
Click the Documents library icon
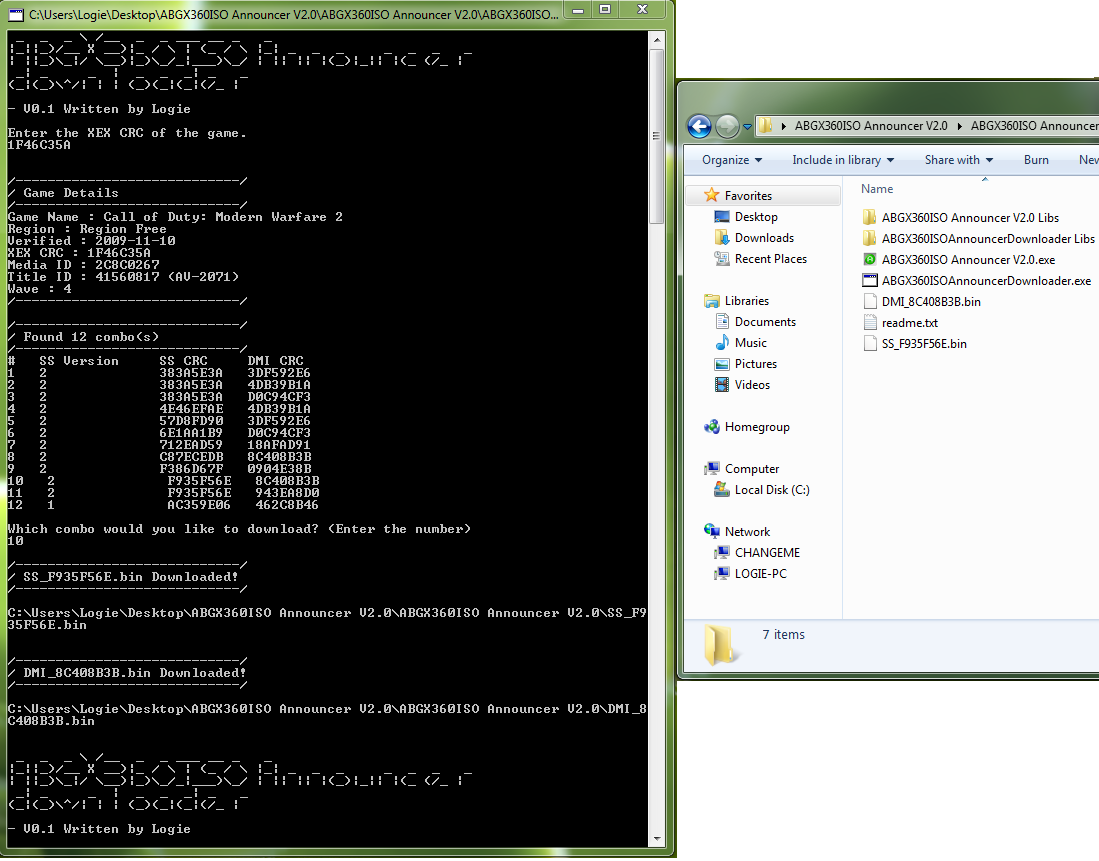(722, 322)
